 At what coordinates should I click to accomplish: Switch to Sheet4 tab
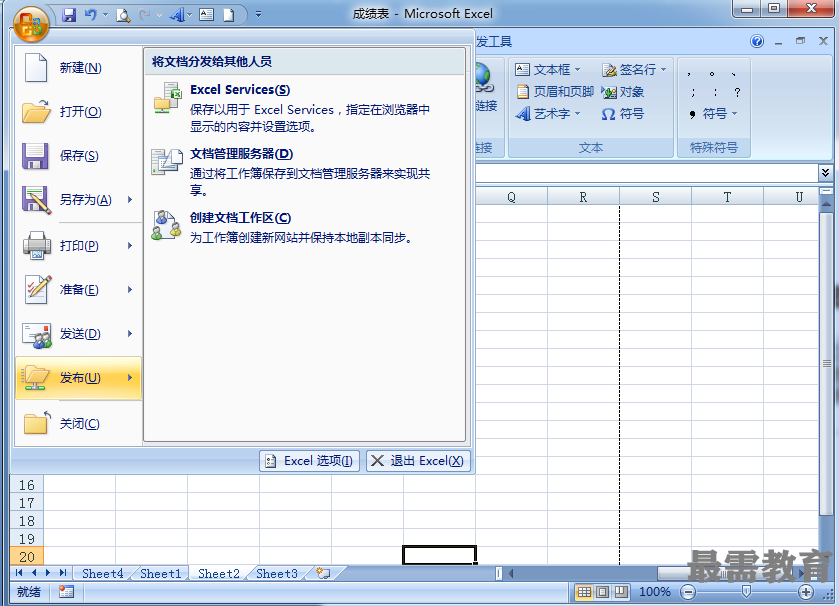(x=102, y=573)
